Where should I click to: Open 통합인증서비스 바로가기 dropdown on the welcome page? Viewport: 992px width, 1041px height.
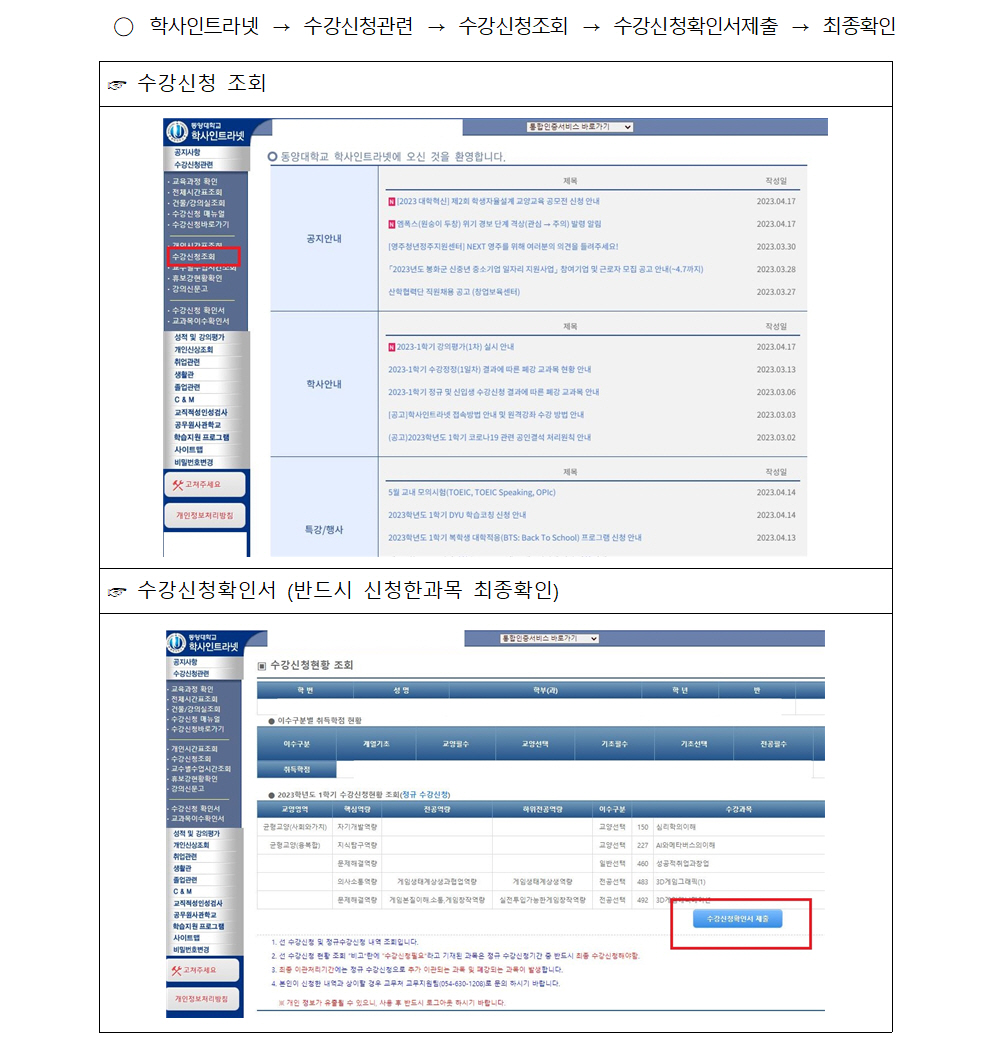pos(580,127)
